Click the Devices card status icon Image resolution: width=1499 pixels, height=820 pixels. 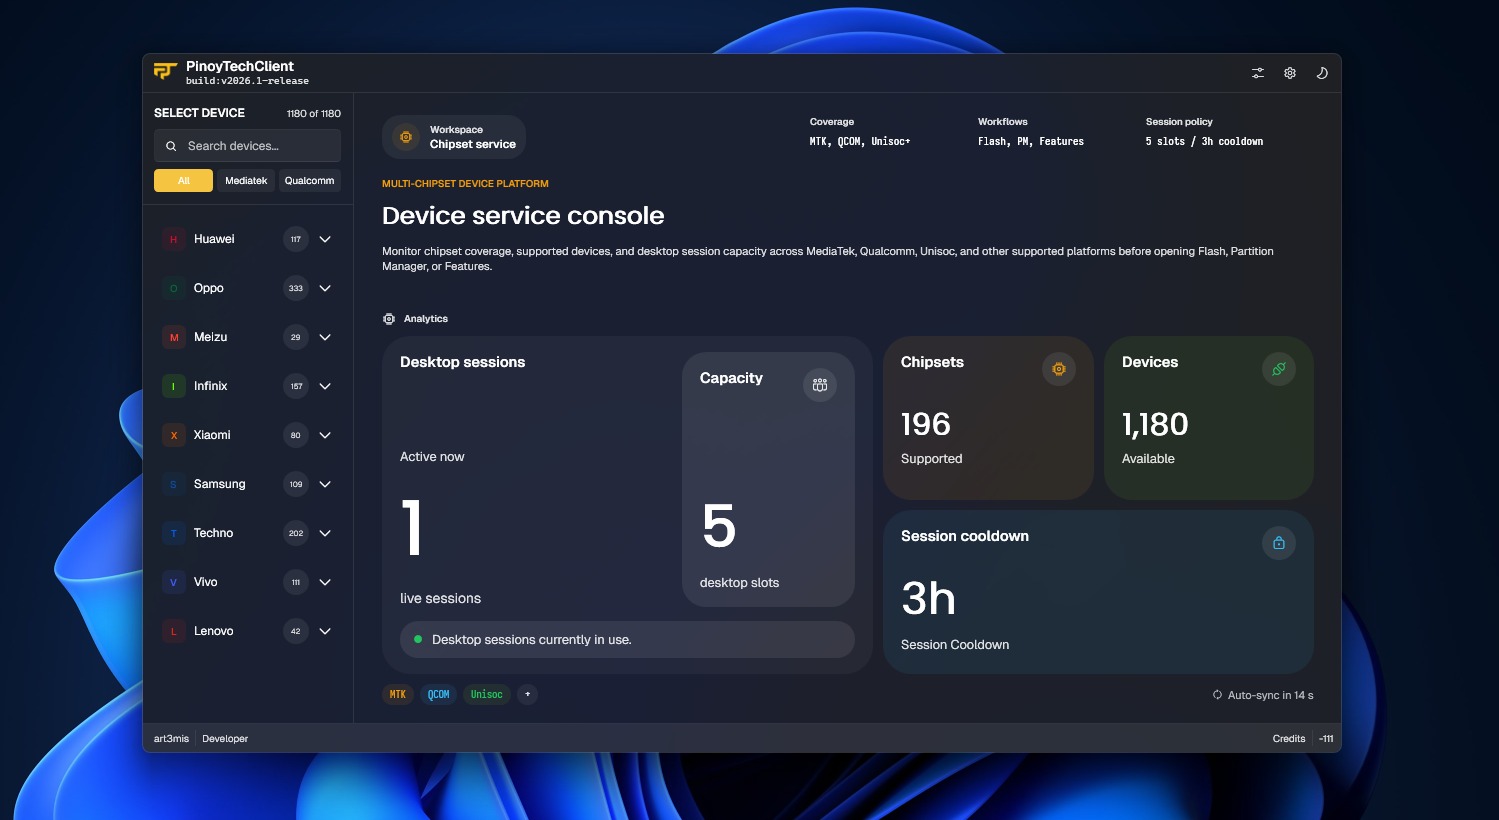[x=1278, y=369]
